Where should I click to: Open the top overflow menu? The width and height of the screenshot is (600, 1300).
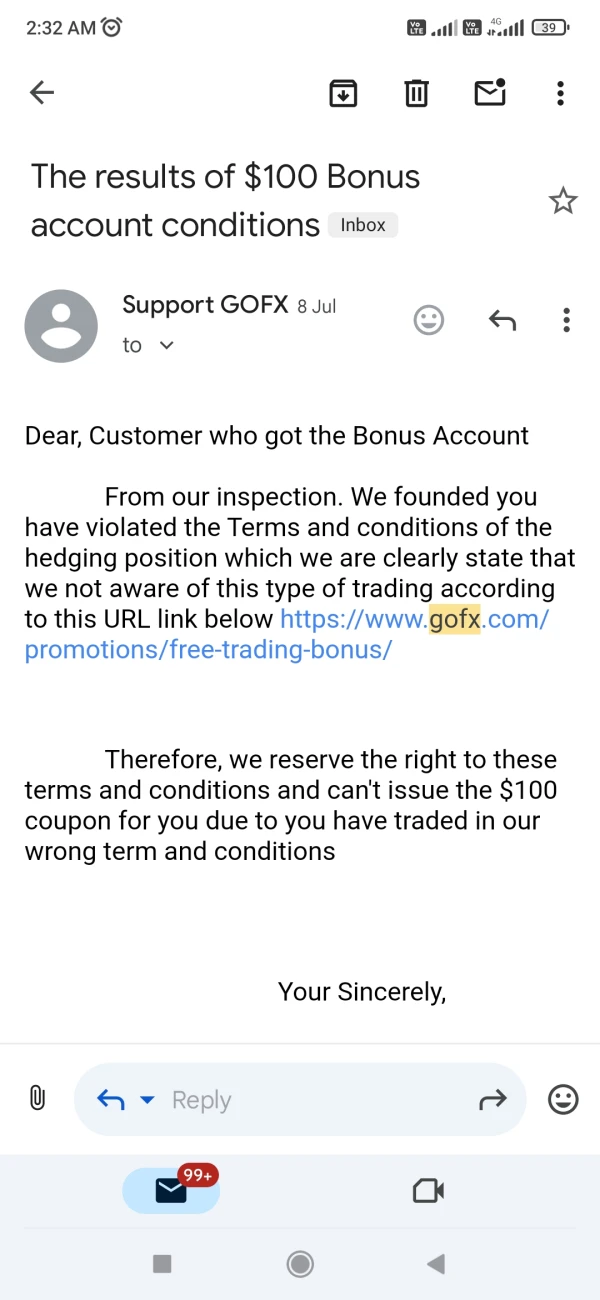560,93
